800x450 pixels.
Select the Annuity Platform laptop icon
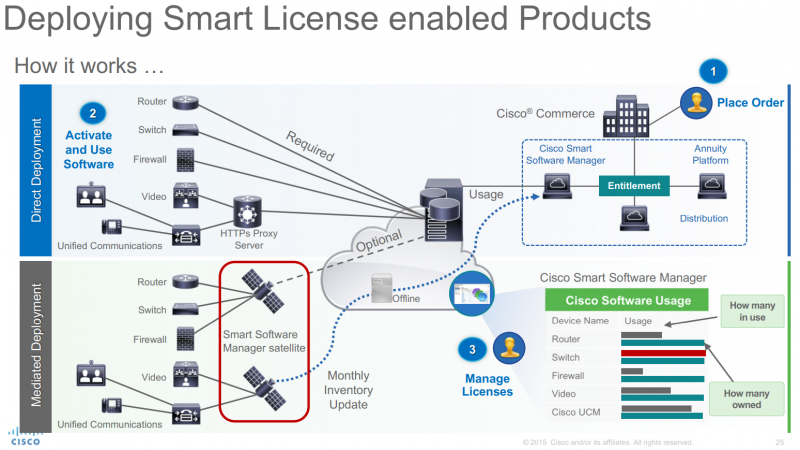point(712,186)
